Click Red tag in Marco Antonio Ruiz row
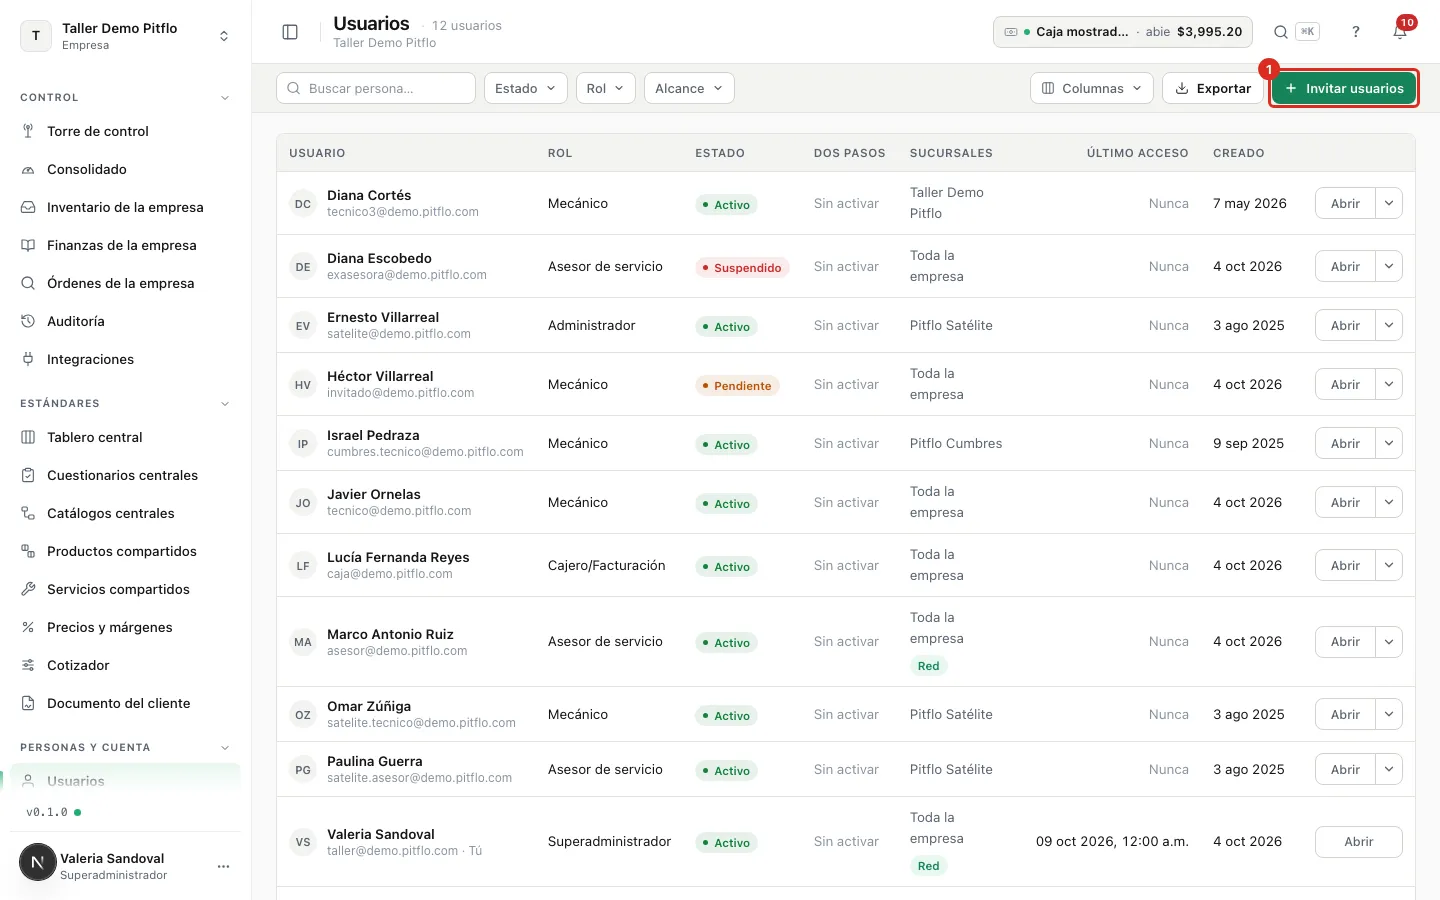This screenshot has width=1440, height=900. (x=929, y=666)
